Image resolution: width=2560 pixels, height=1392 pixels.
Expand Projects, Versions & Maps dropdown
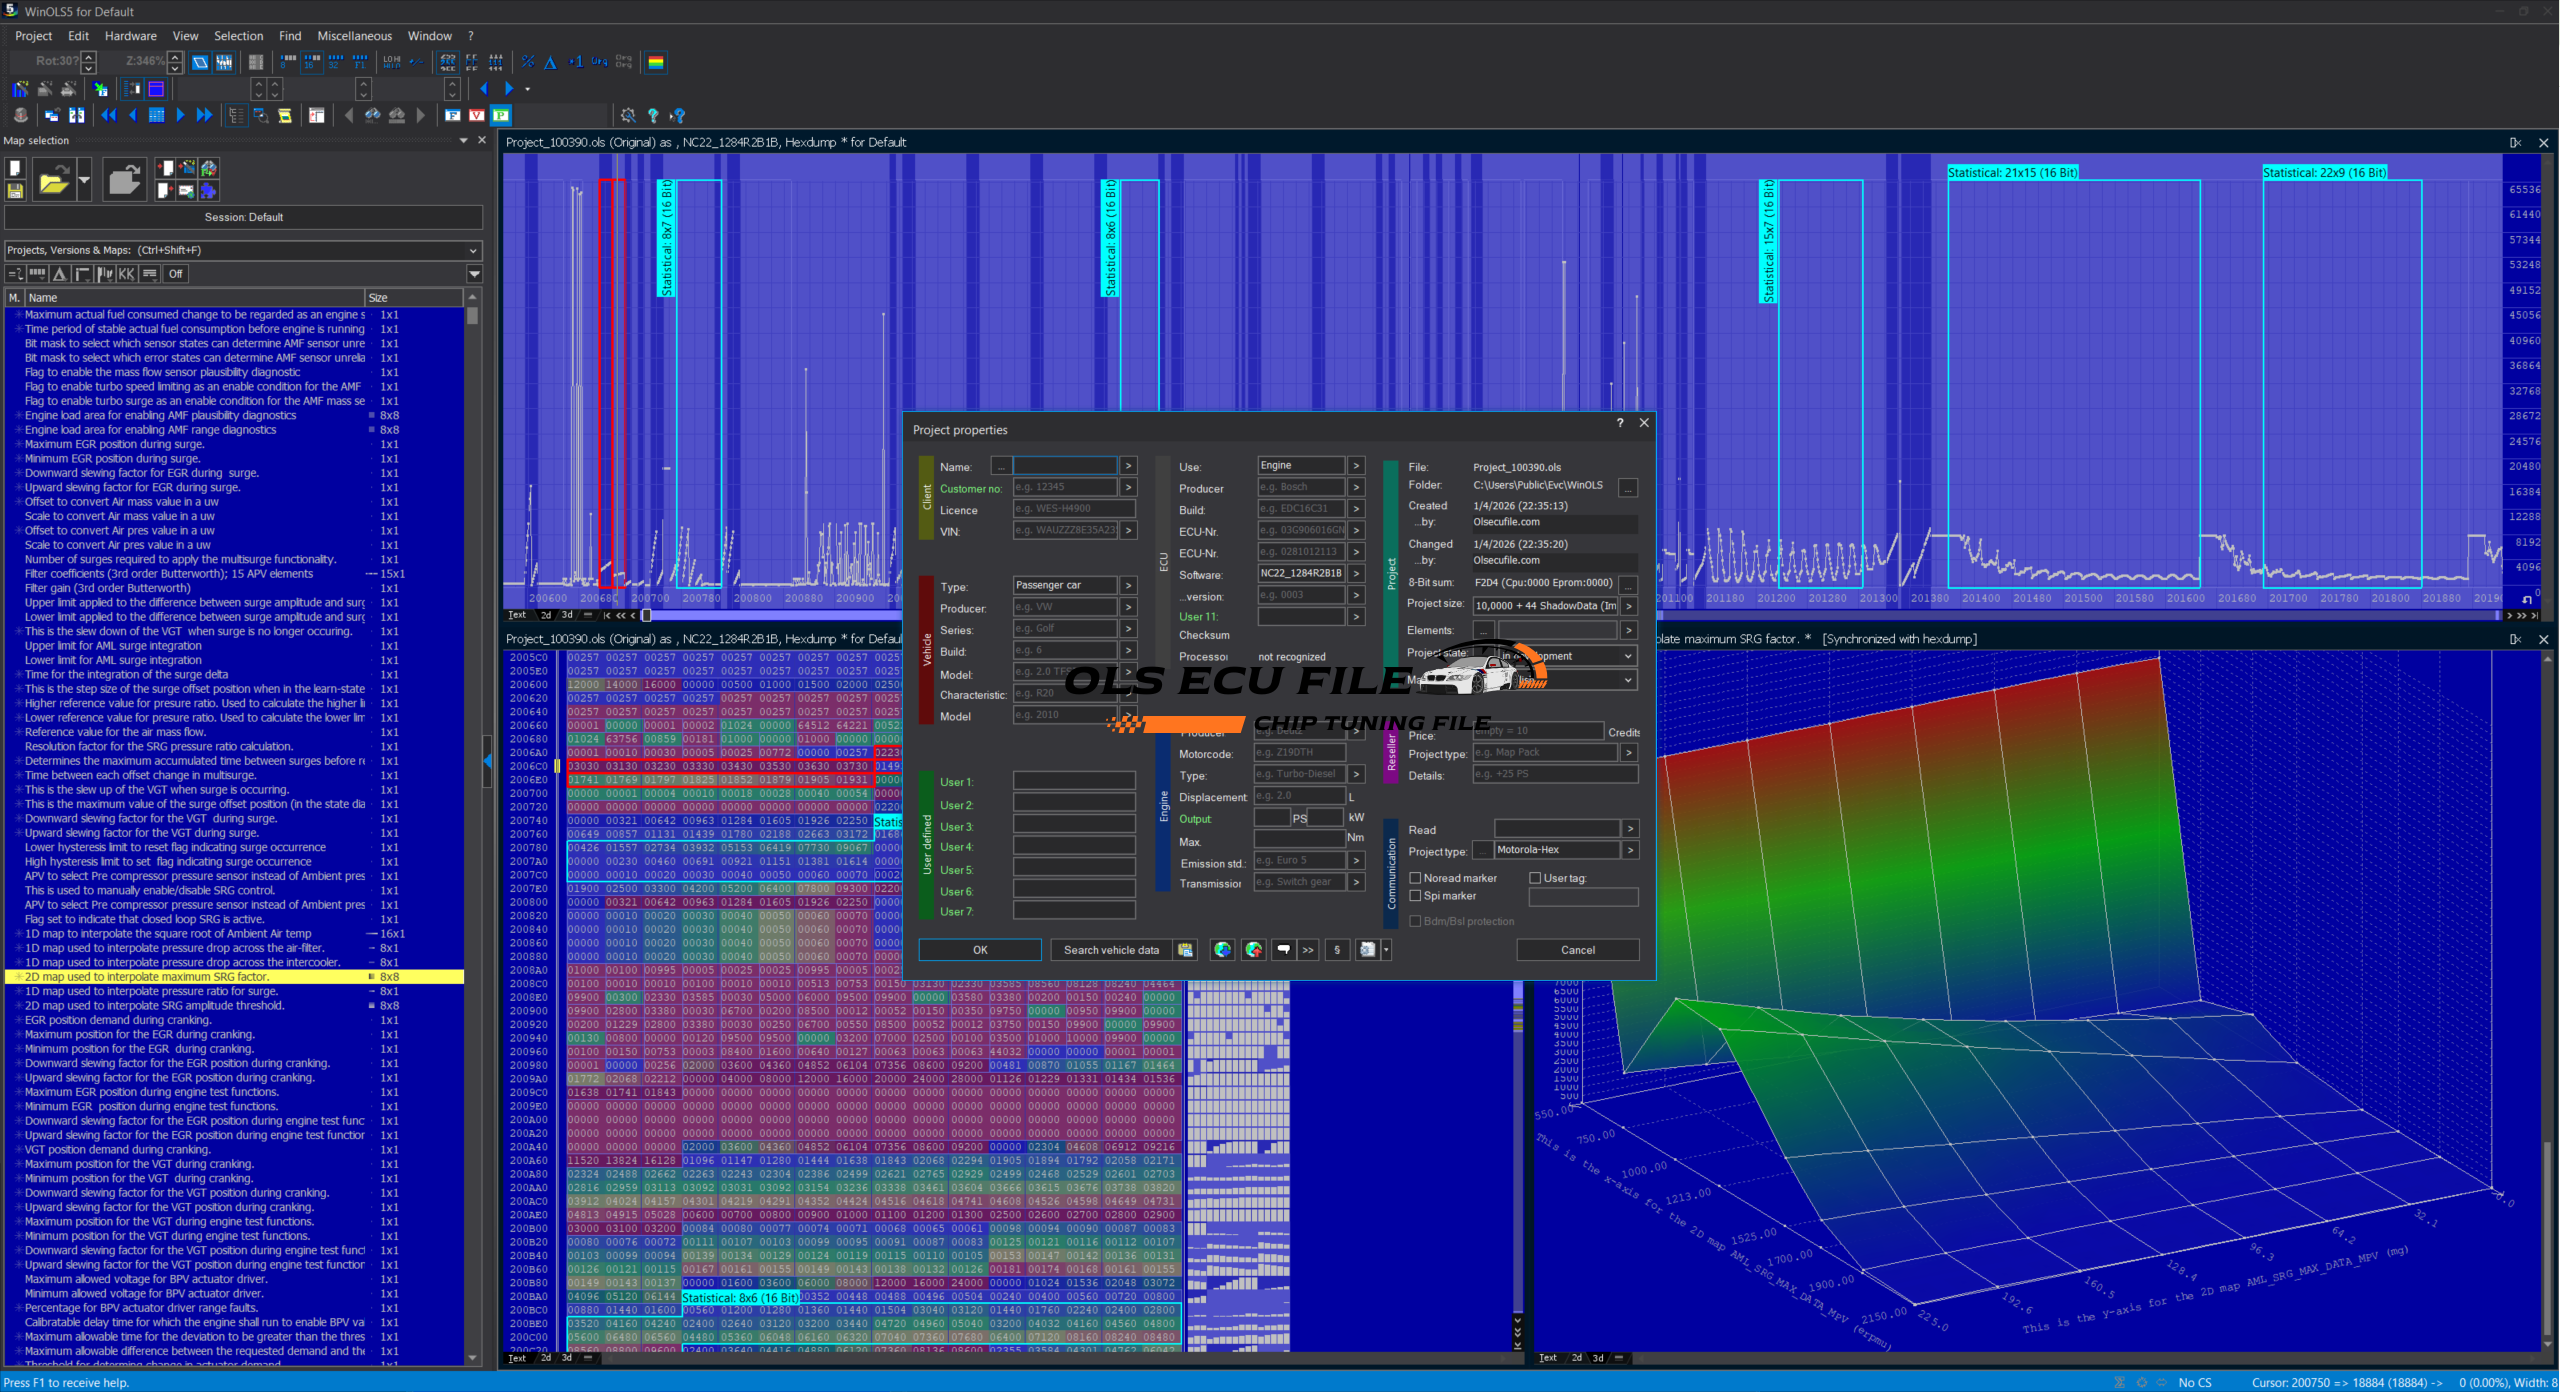click(x=473, y=250)
